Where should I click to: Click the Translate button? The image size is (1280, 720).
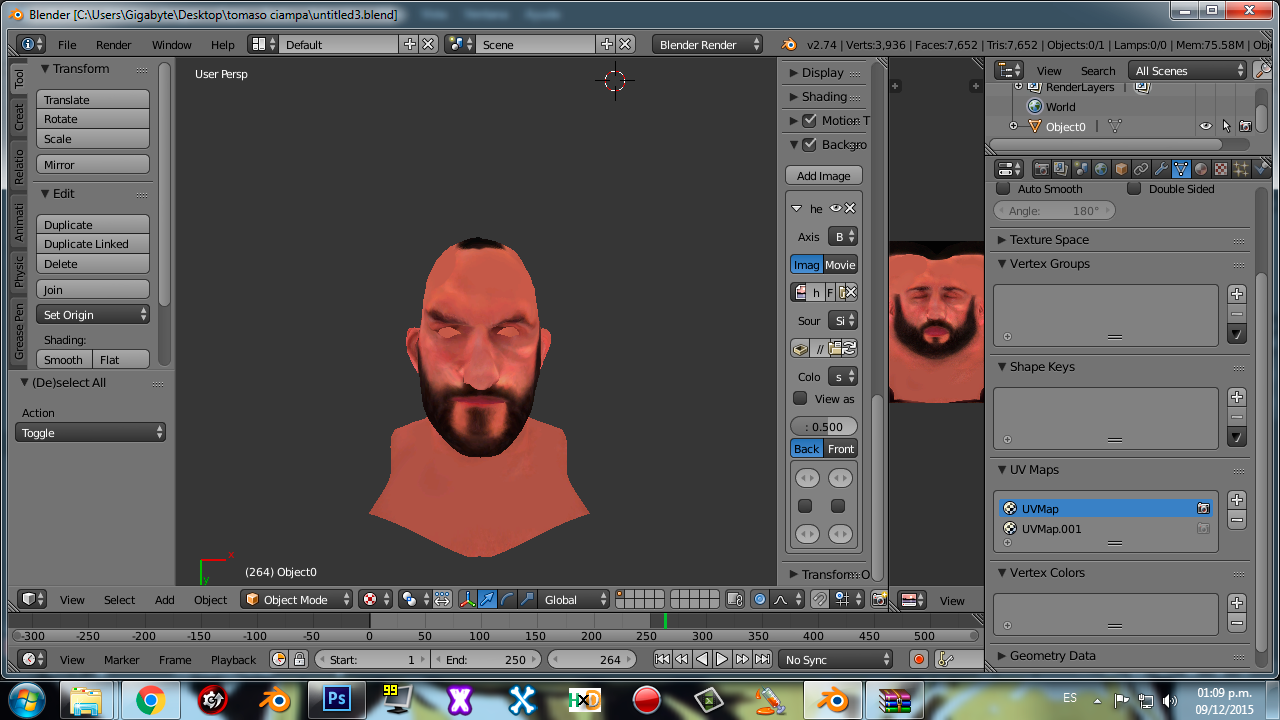(x=93, y=99)
